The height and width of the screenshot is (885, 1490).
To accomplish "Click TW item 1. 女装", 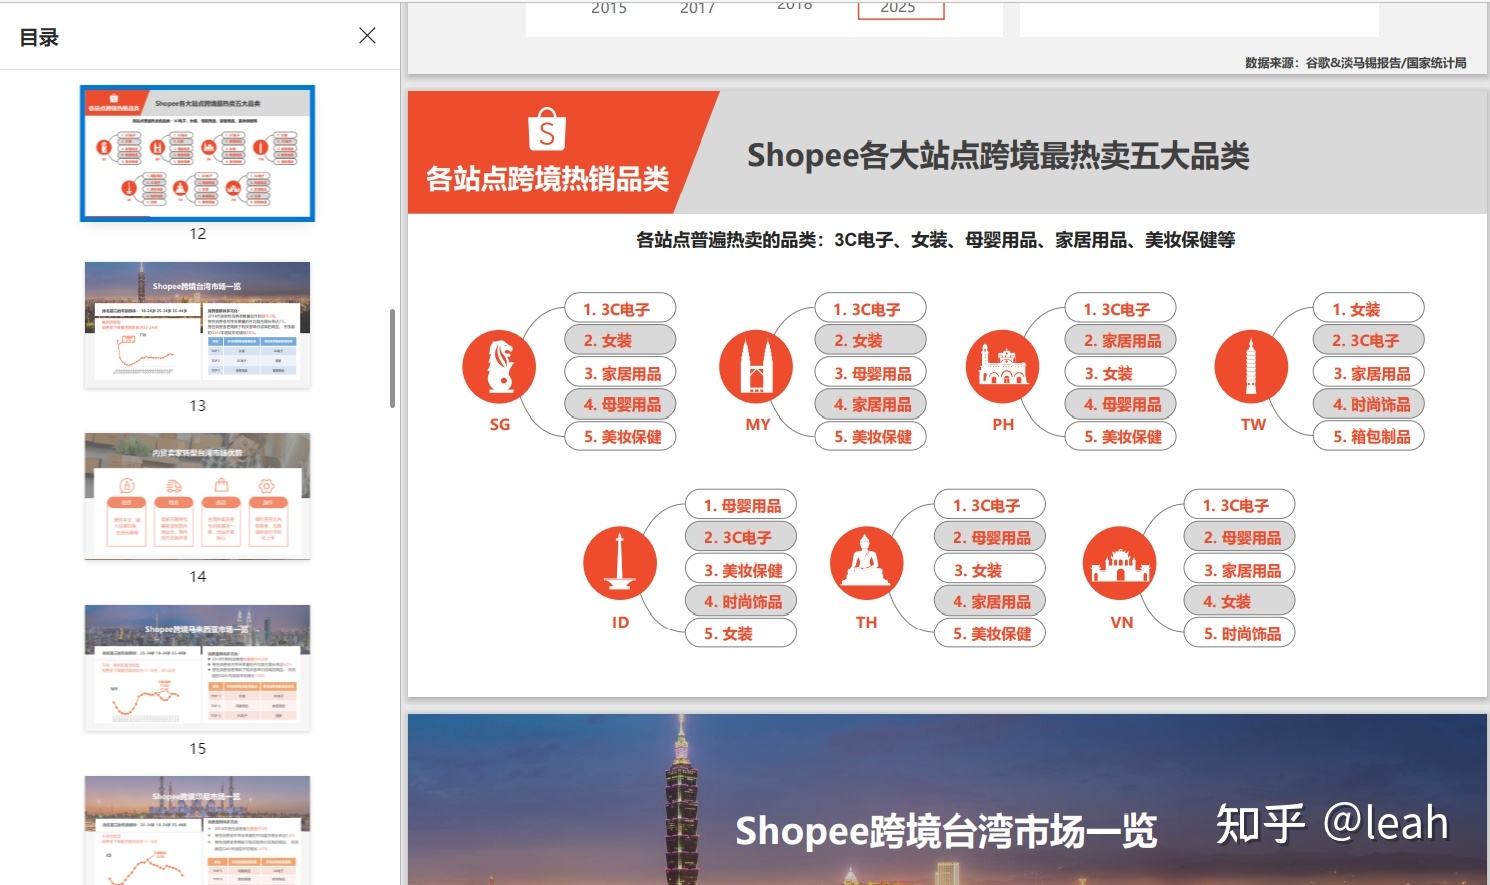I will click(x=1369, y=309).
